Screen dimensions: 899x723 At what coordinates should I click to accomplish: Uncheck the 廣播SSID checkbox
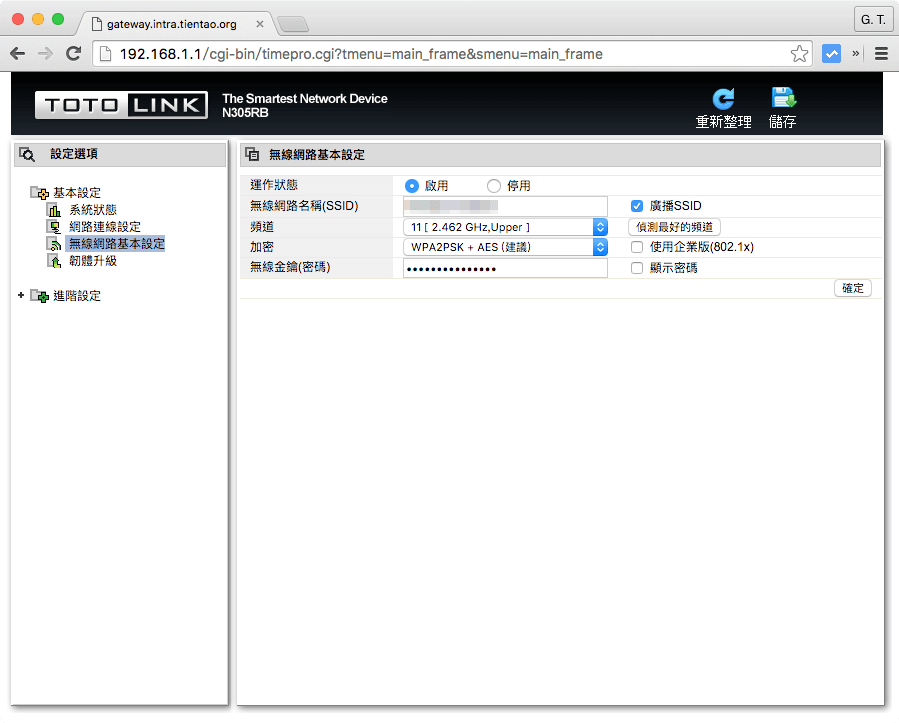point(637,206)
